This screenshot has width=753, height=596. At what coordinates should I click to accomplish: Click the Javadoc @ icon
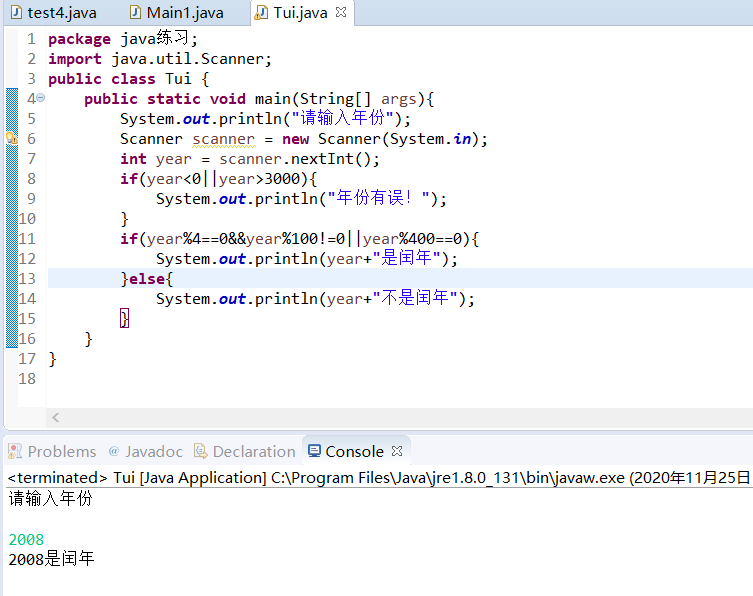[x=114, y=451]
